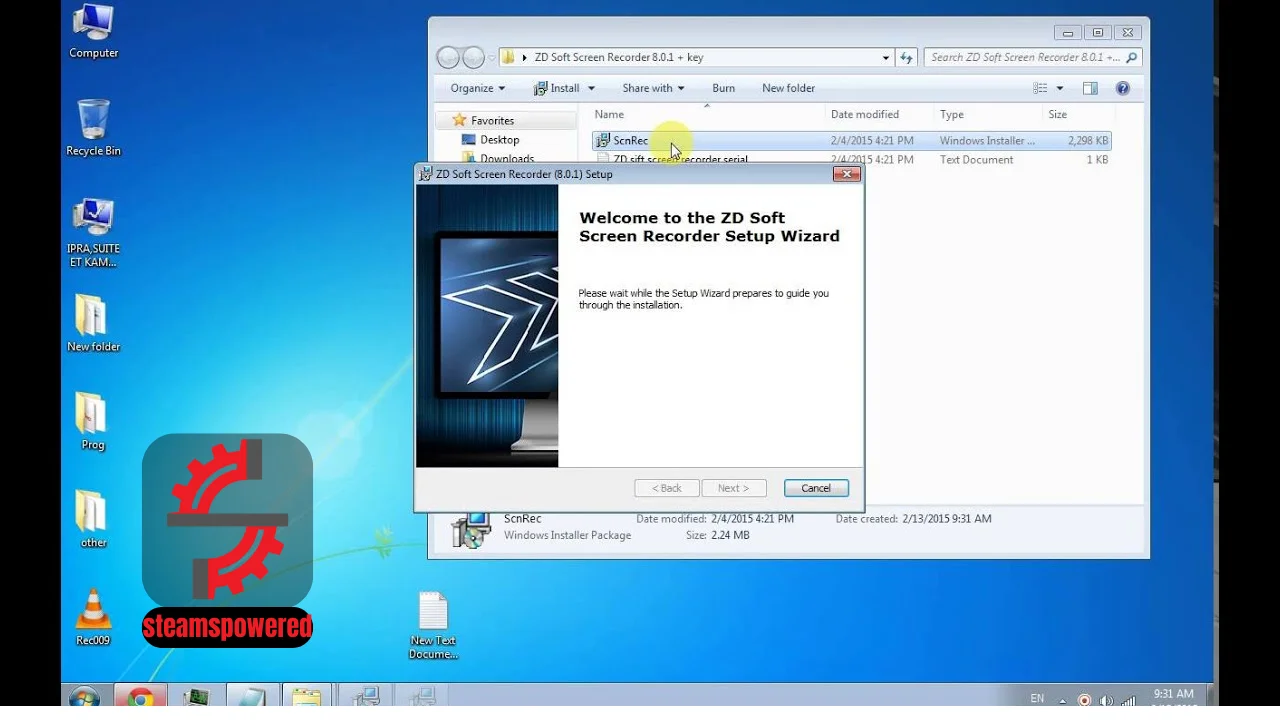Image resolution: width=1280 pixels, height=720 pixels.
Task: Click the address bar path text
Action: point(618,58)
